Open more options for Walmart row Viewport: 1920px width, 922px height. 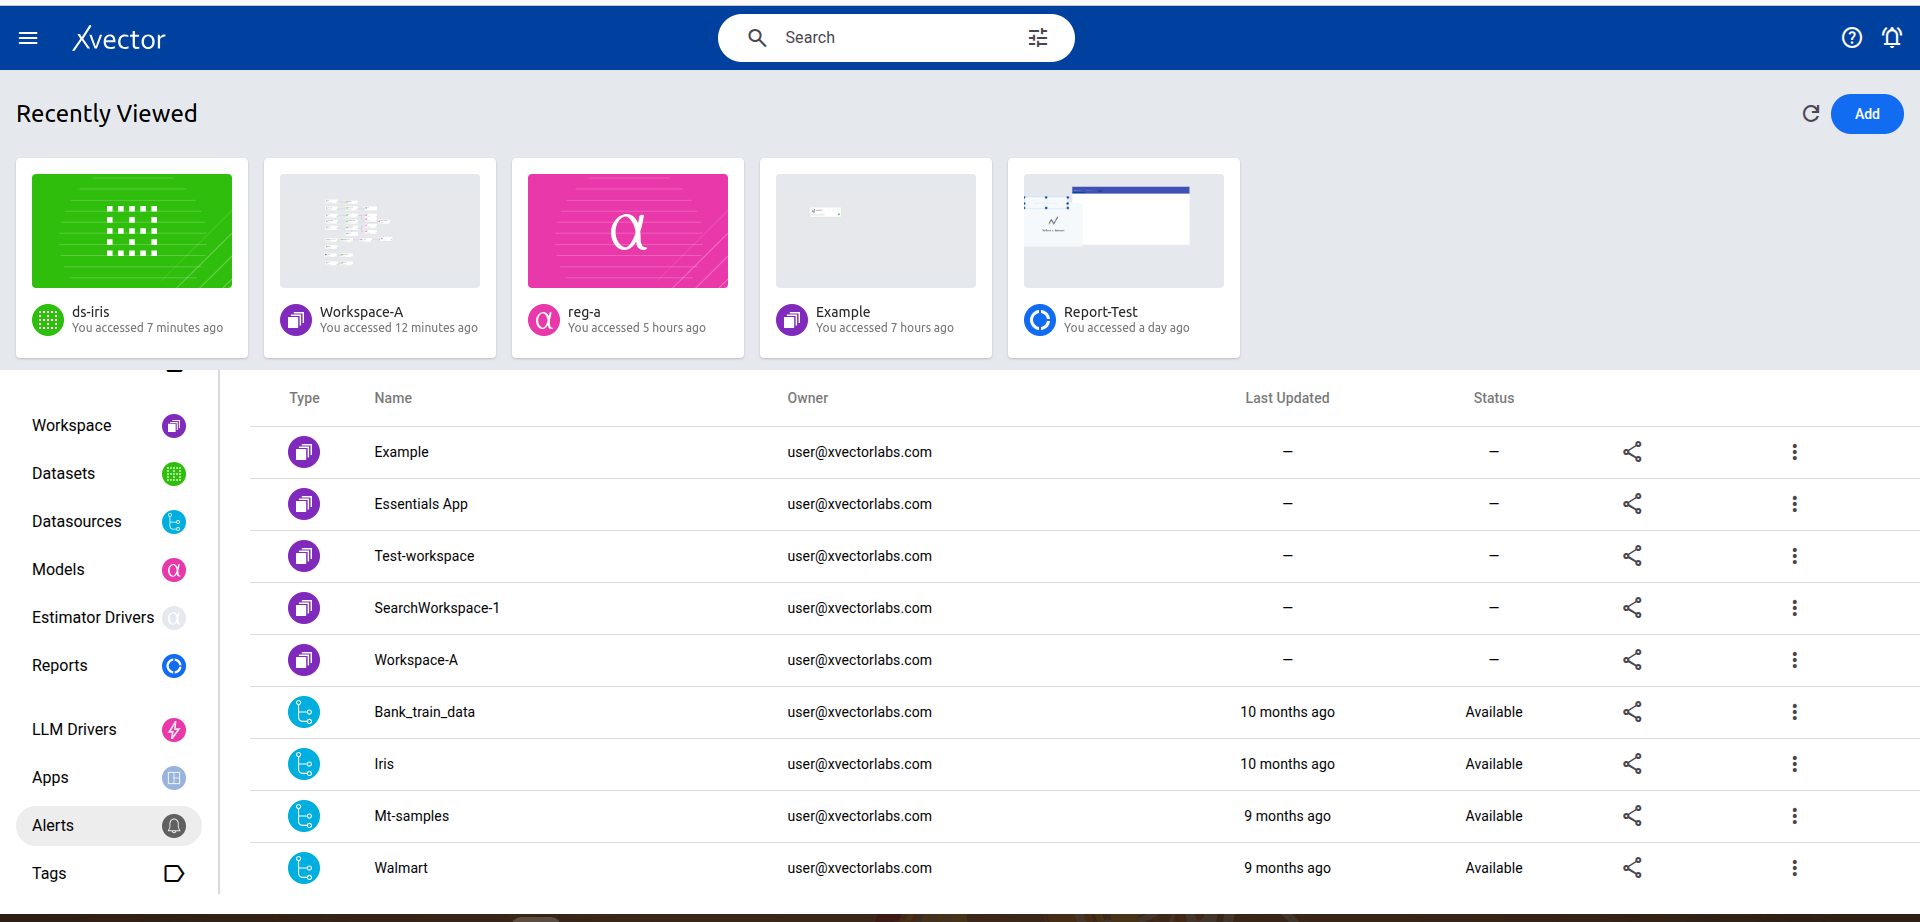pos(1795,868)
